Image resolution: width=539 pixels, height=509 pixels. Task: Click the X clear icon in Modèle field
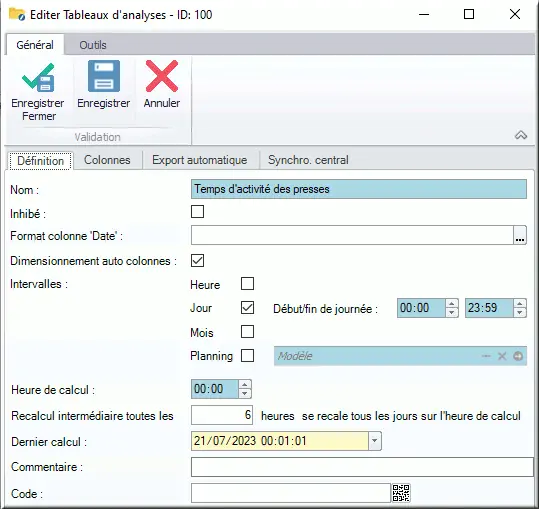(x=502, y=356)
